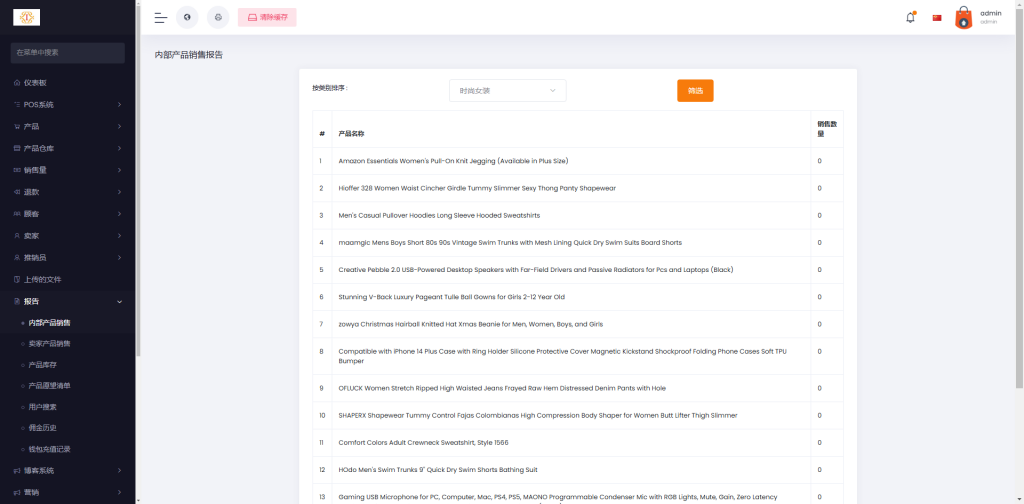Open 卖家产品销售 report
The width and height of the screenshot is (1024, 504).
pyautogui.click(x=50, y=344)
